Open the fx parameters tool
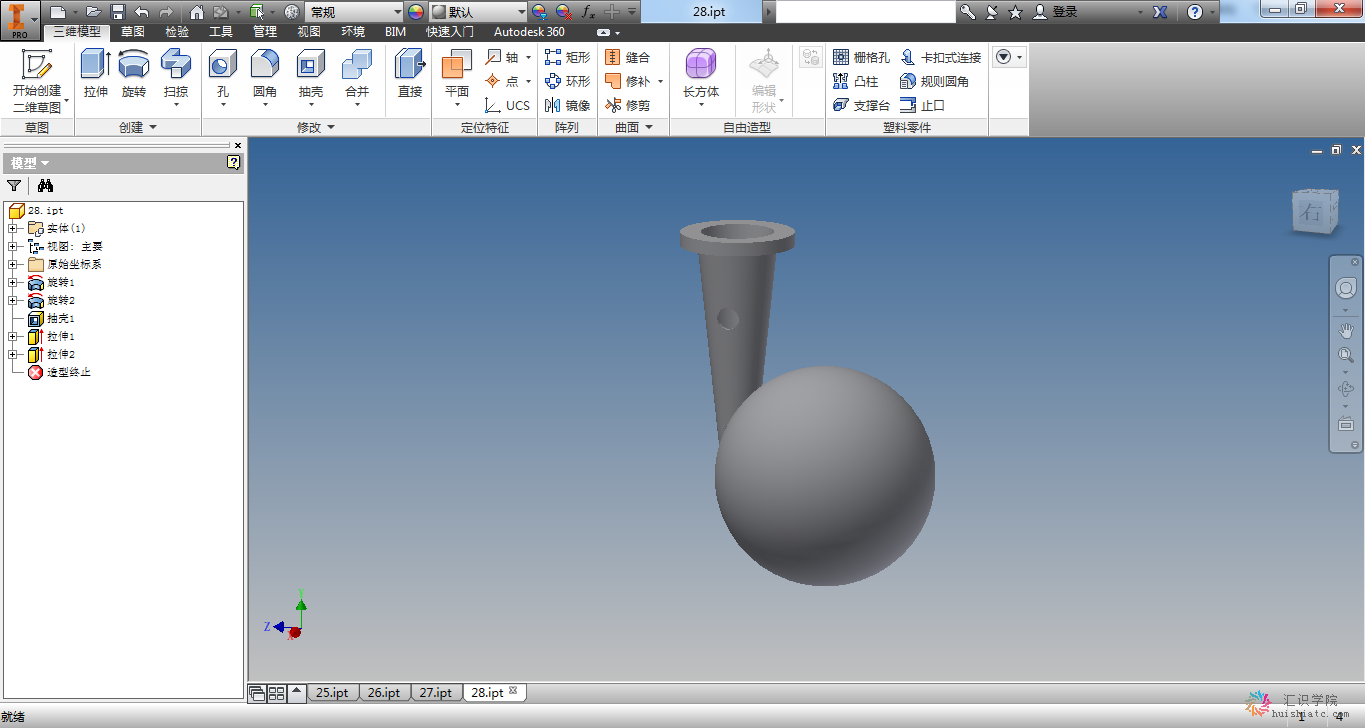The width and height of the screenshot is (1365, 728). (588, 12)
